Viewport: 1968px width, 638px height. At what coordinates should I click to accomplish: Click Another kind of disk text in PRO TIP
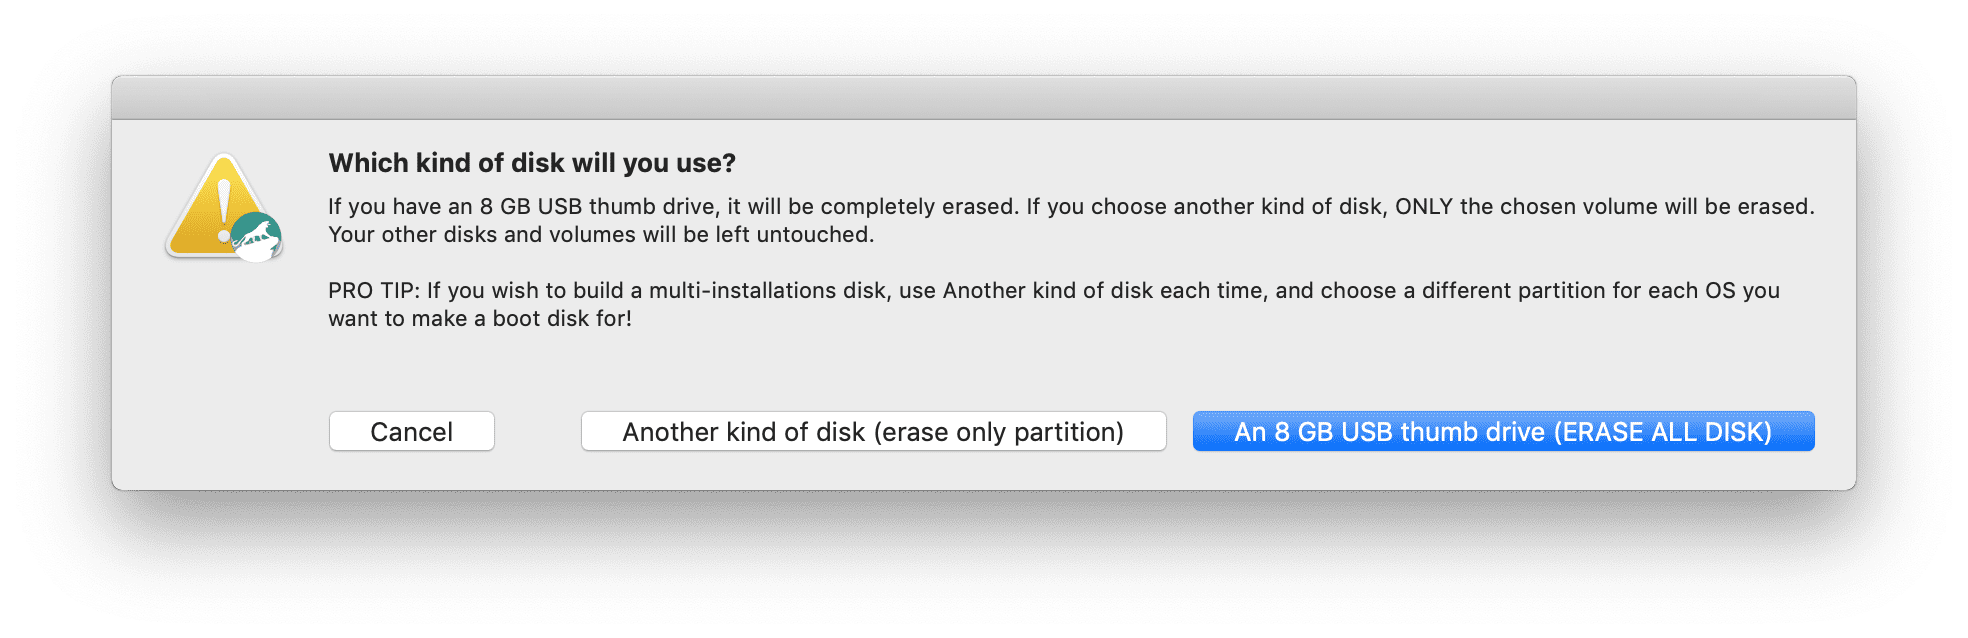click(x=1048, y=290)
